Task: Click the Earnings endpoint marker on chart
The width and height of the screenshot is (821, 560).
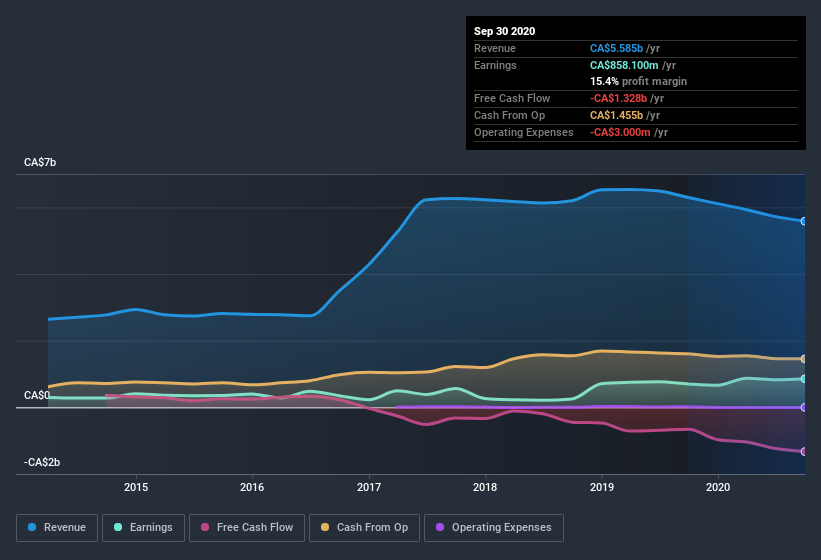Action: pos(804,379)
